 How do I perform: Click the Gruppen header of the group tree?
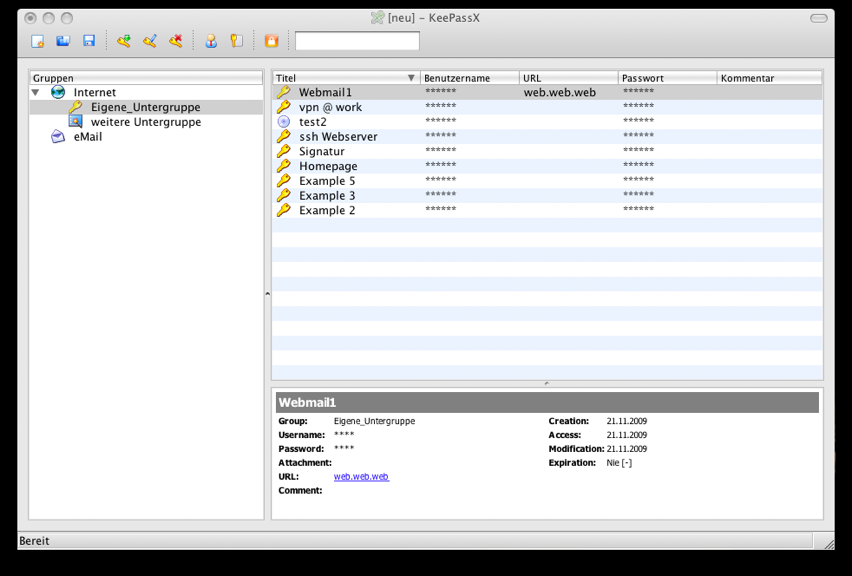point(146,78)
